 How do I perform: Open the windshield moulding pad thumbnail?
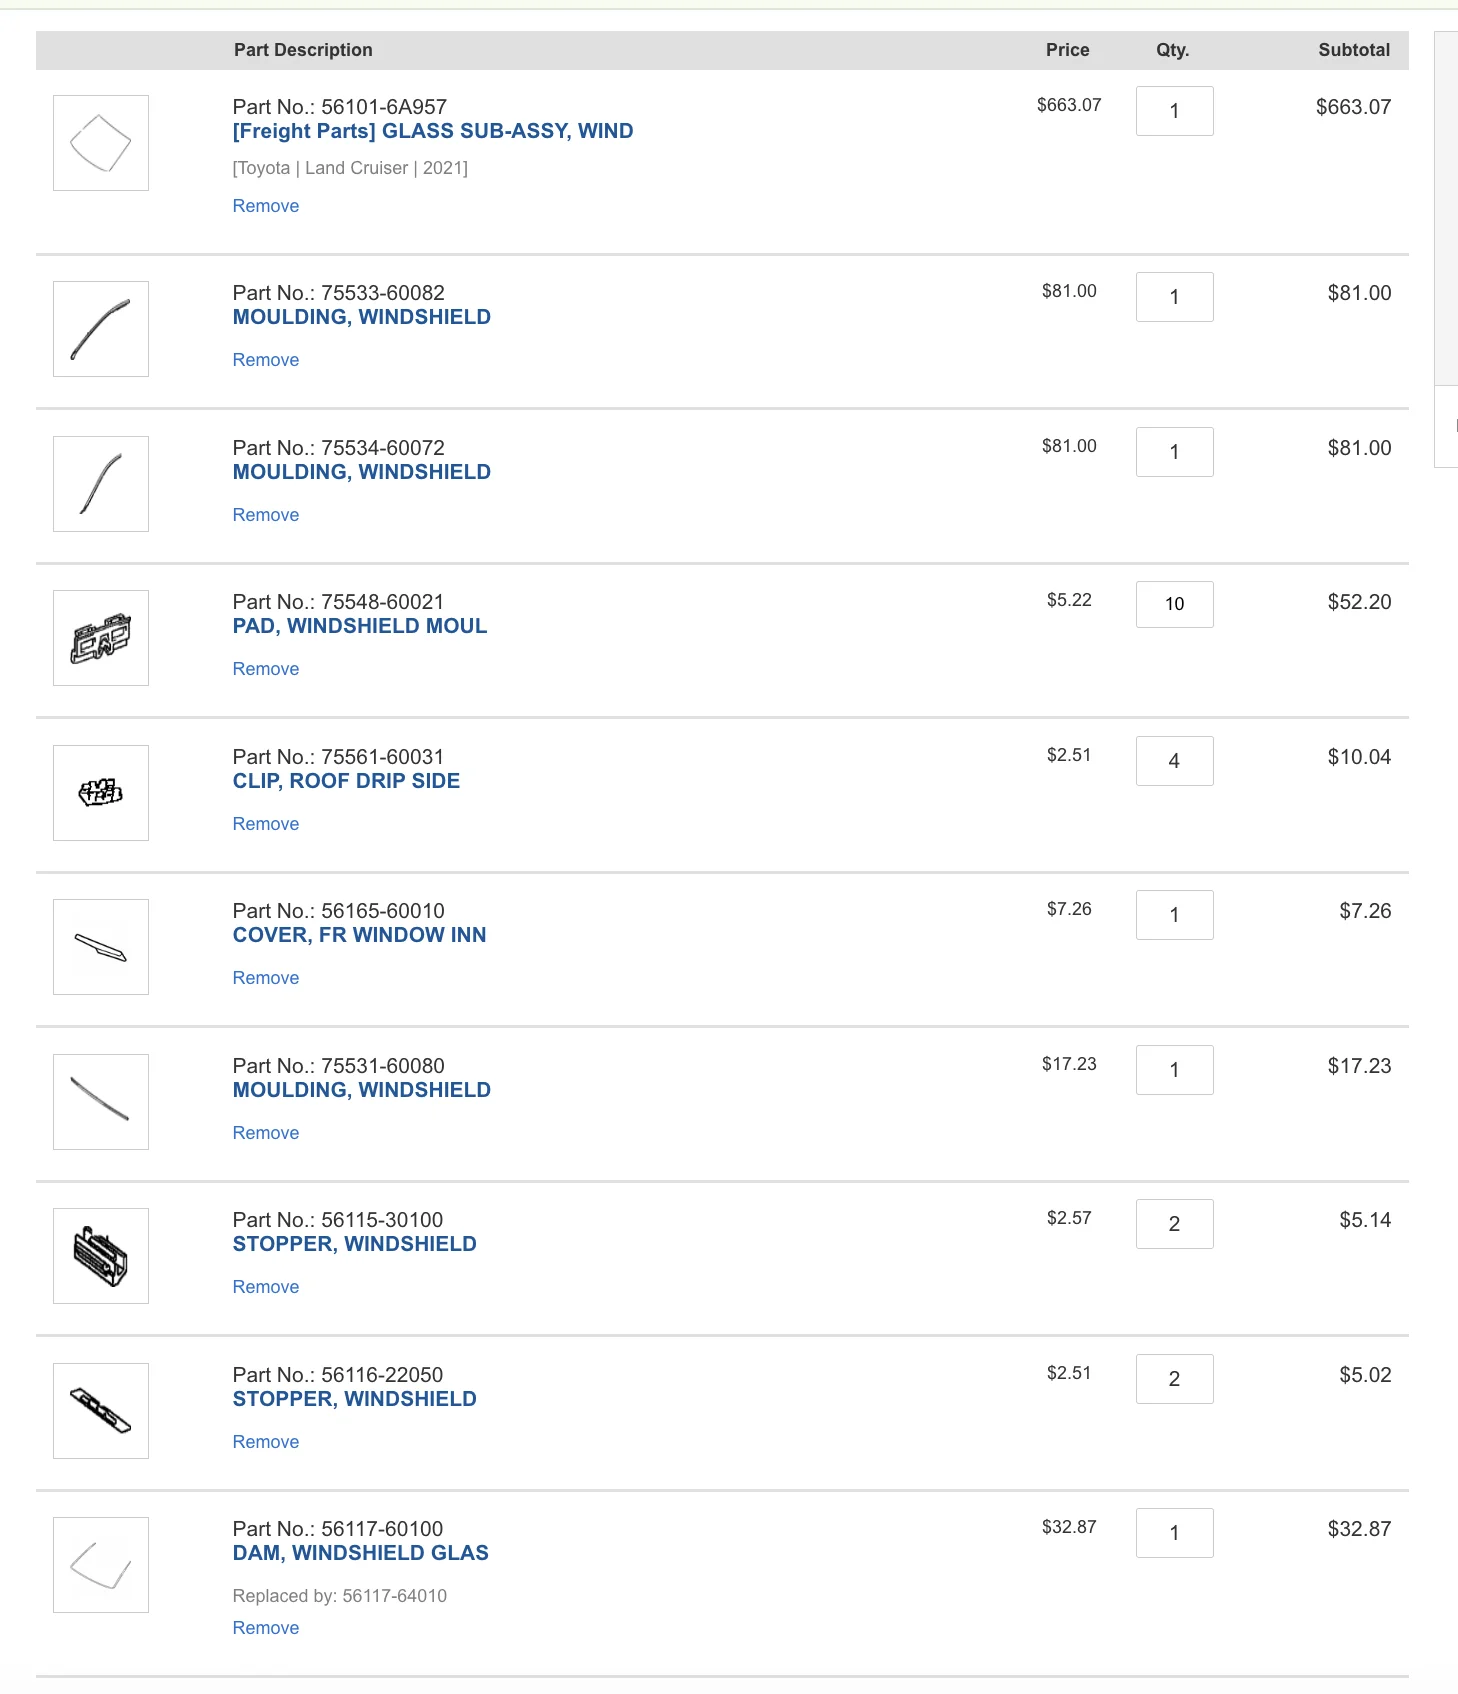click(x=101, y=638)
